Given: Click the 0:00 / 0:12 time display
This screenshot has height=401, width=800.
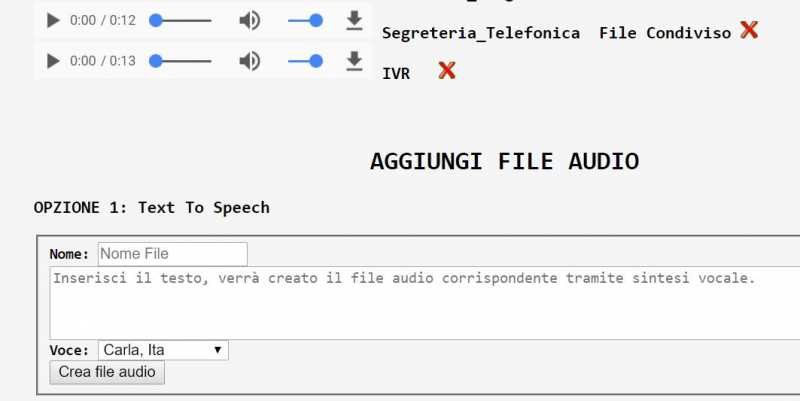Looking at the screenshot, I should (103, 20).
